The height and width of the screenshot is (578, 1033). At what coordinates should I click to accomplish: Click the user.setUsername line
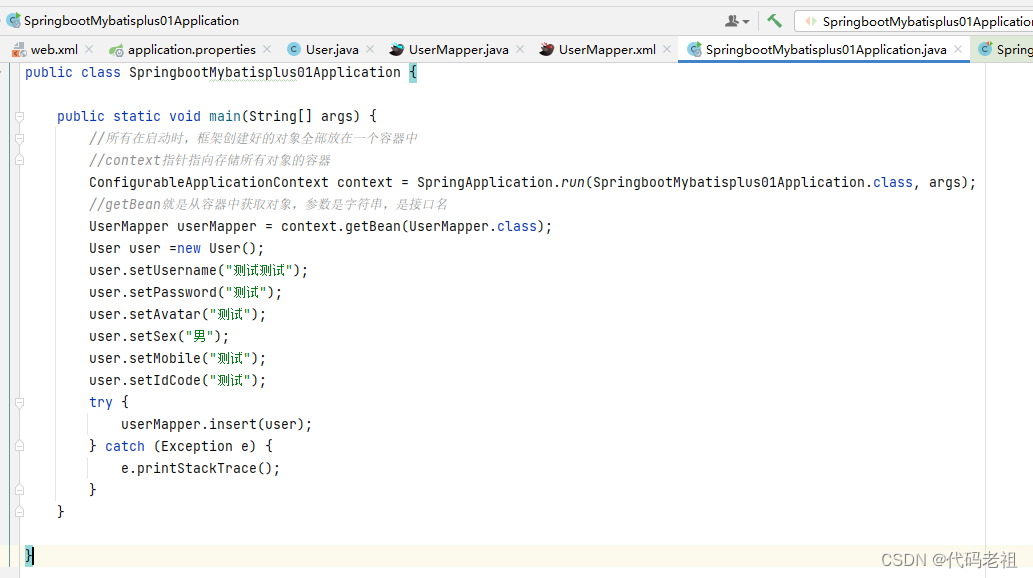point(198,270)
